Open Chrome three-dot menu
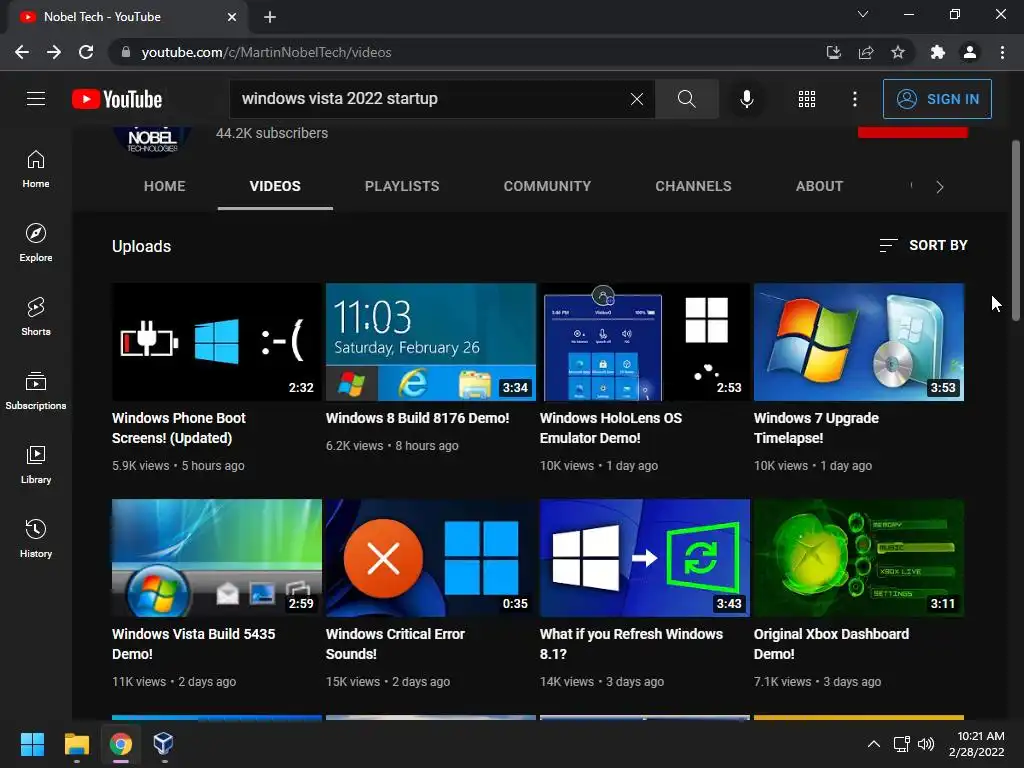Screen dimensions: 1024x768 tap(1002, 52)
